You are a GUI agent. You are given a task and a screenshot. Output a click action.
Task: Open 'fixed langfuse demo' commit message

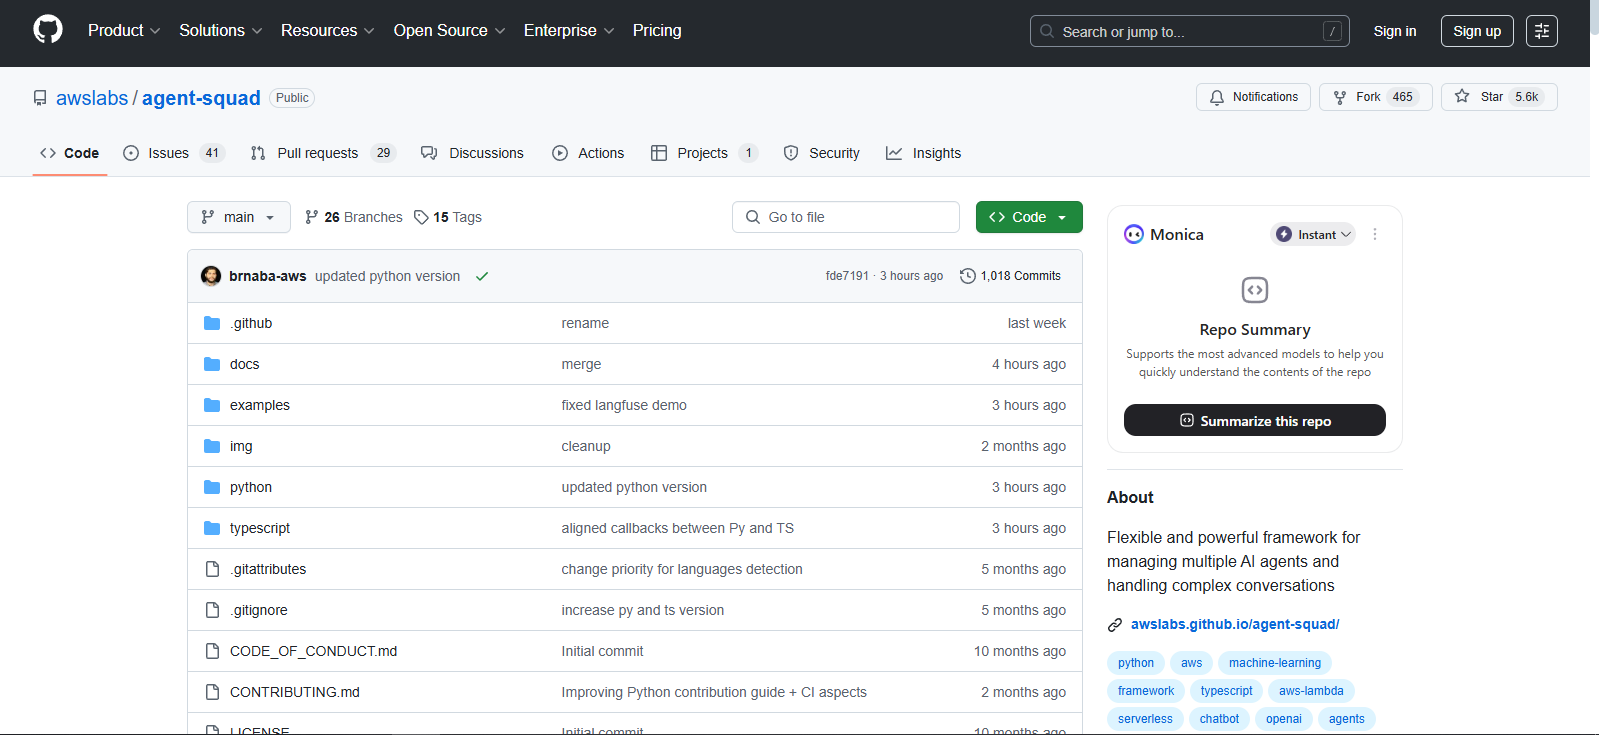pyautogui.click(x=624, y=405)
